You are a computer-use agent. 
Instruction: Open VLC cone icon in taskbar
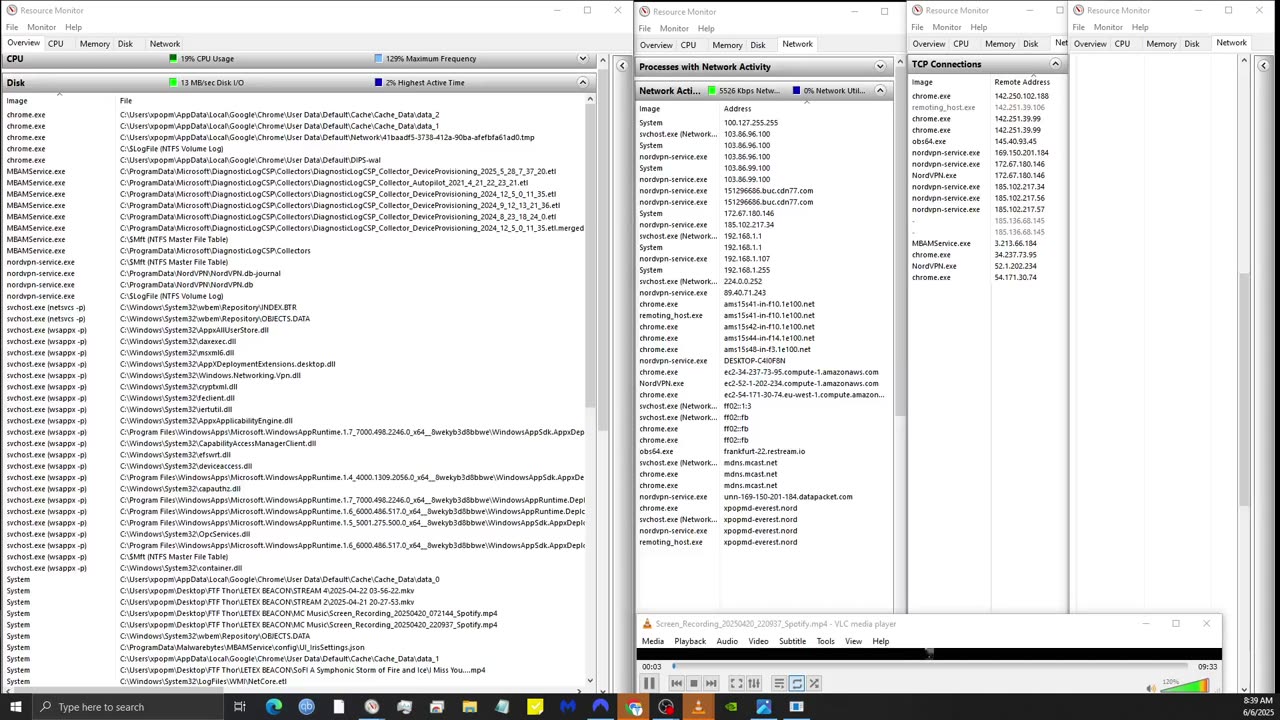698,707
